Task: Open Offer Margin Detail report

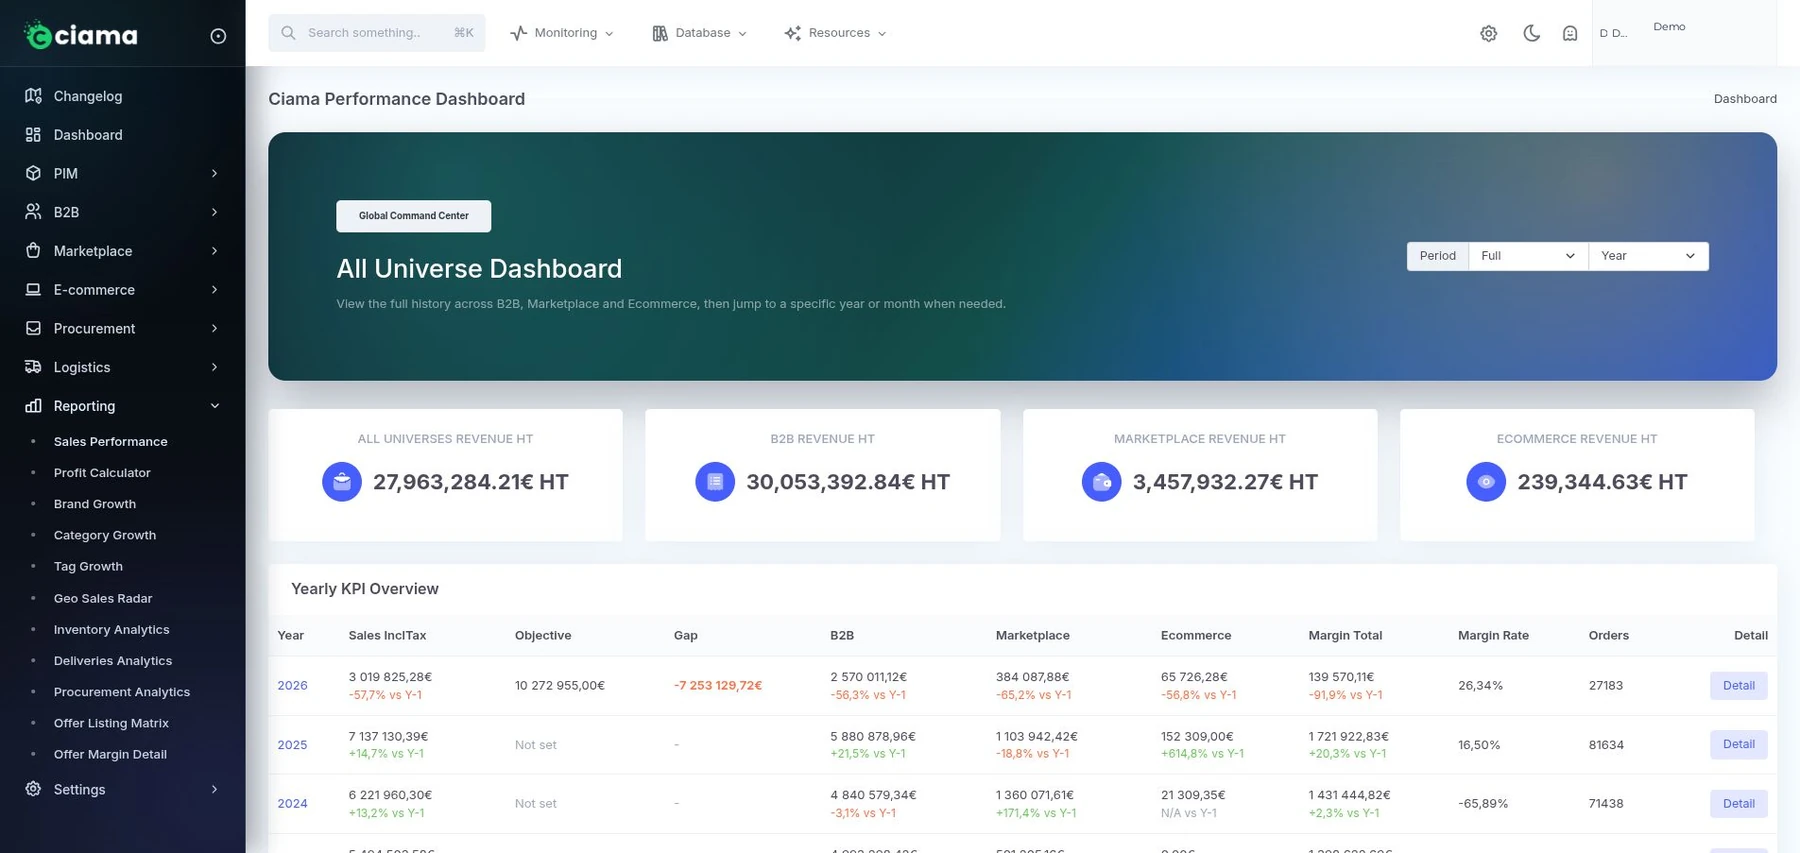Action: tap(110, 755)
